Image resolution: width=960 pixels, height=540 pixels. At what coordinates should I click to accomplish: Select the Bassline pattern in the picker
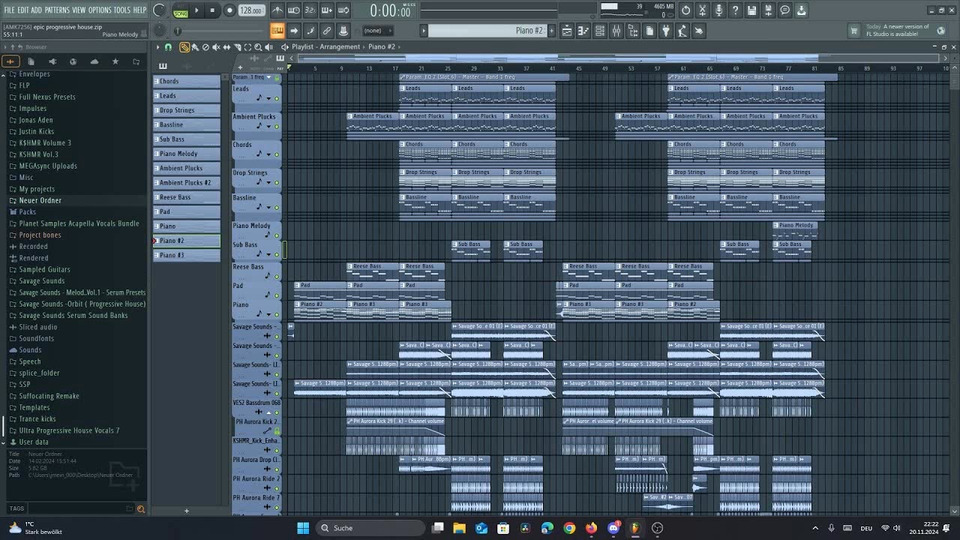(187, 125)
